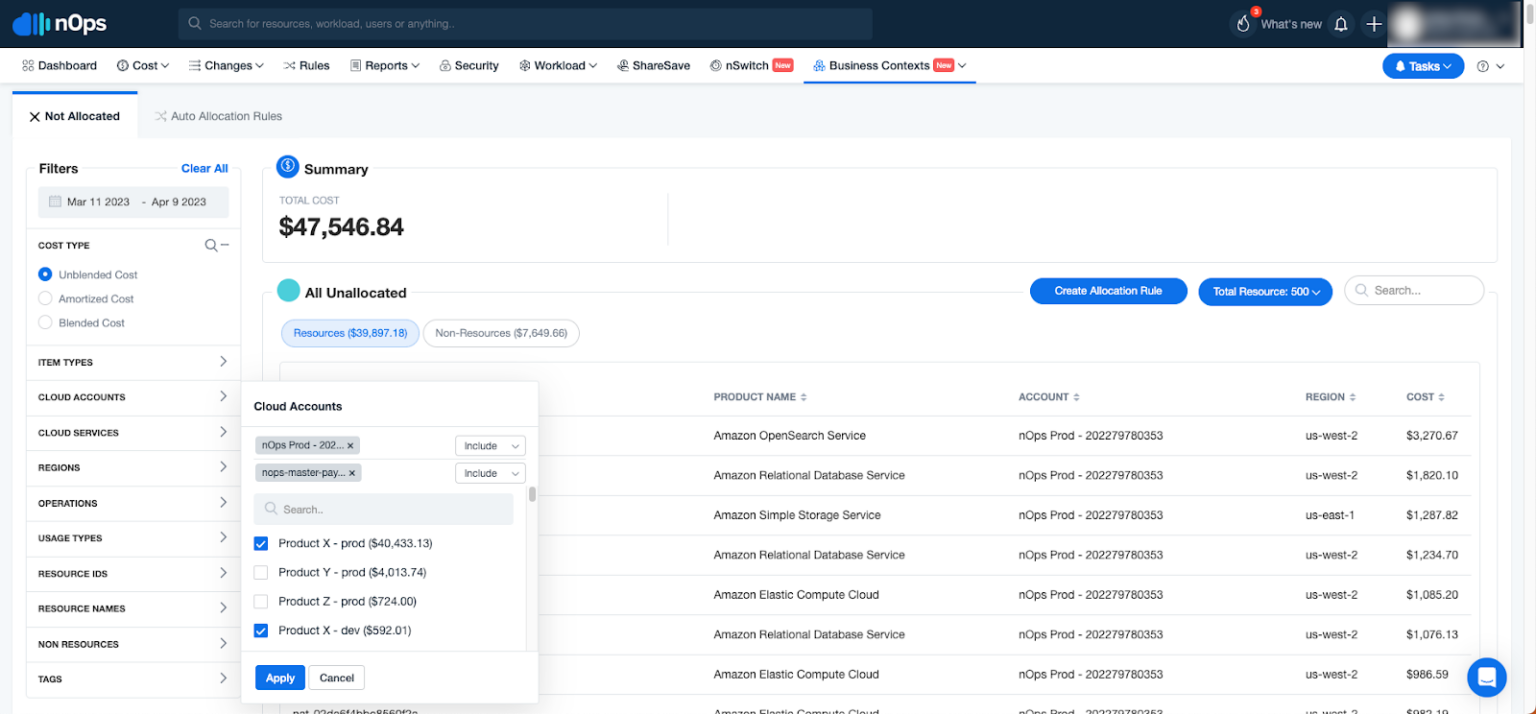Select the Amortized Cost radio button
This screenshot has height=714, width=1536.
click(47, 298)
